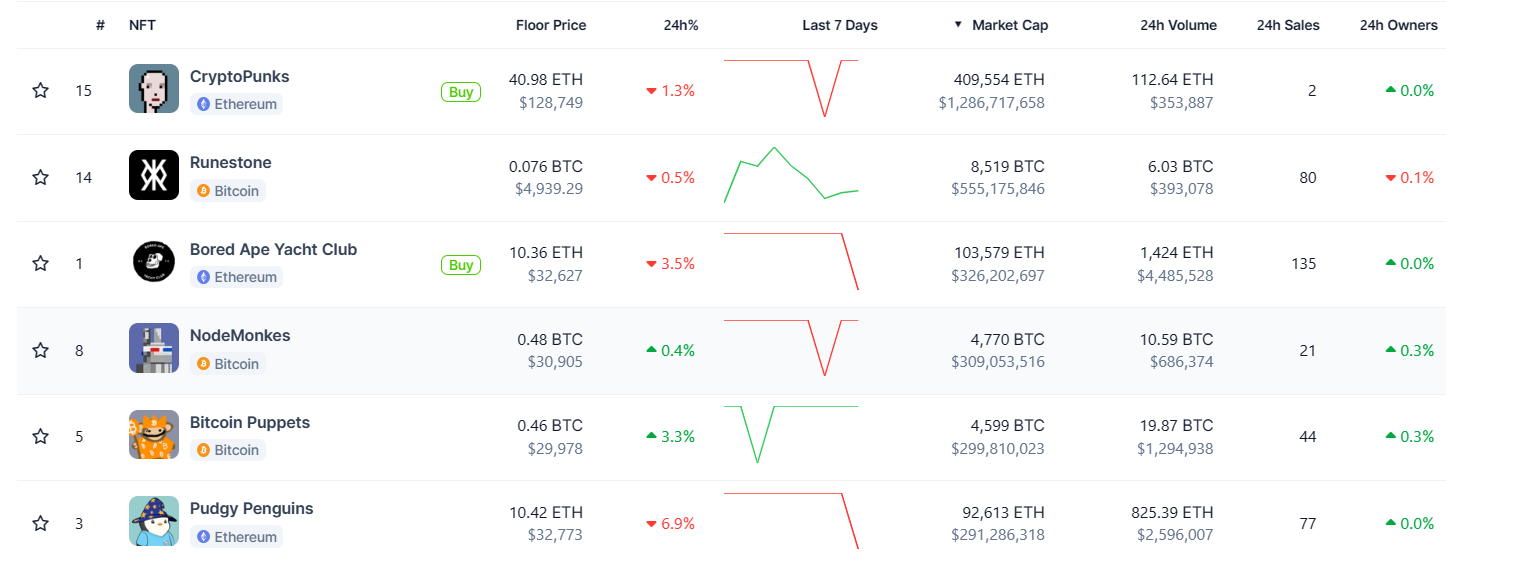Click the Bitcoin Puppets avatar icon
This screenshot has width=1536, height=563.
154,435
